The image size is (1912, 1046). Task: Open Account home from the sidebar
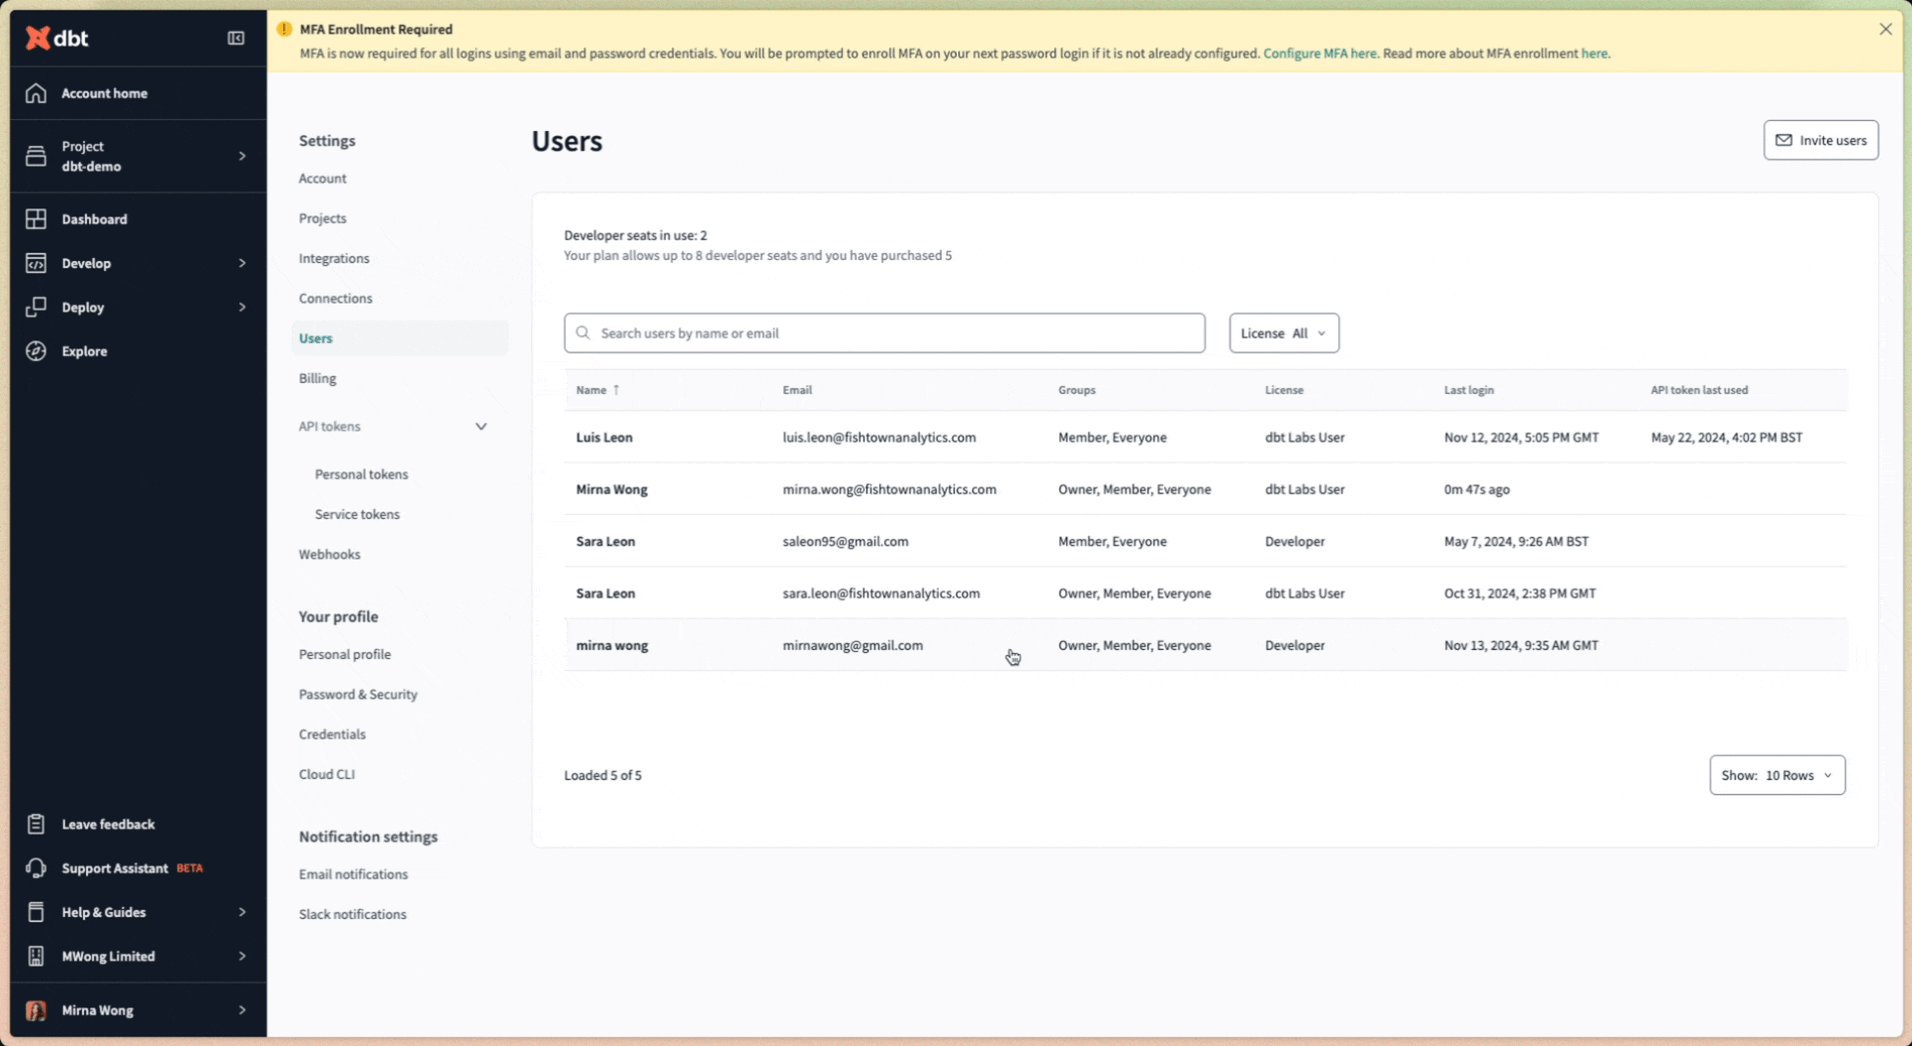103,92
